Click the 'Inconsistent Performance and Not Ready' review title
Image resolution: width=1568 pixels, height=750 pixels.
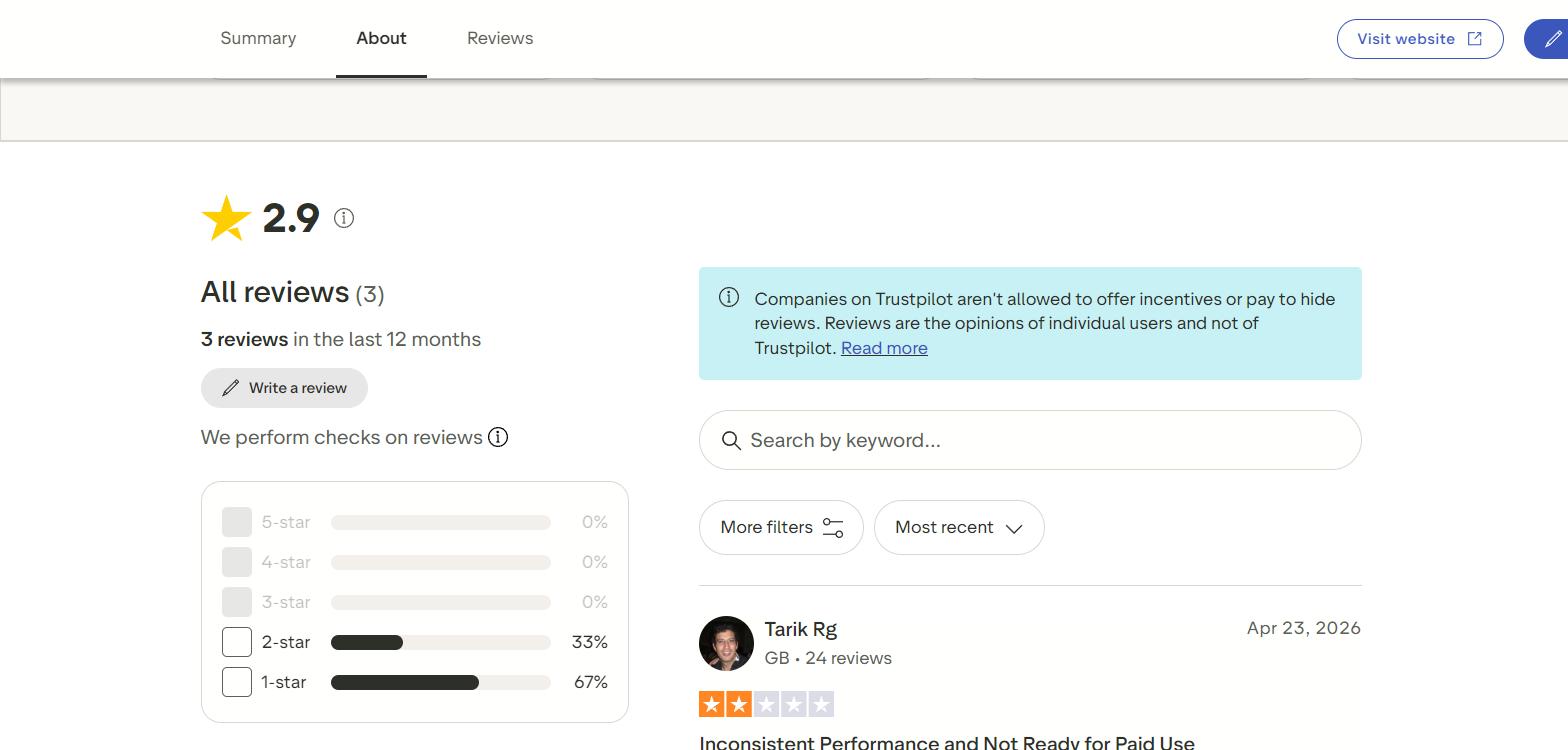(947, 742)
